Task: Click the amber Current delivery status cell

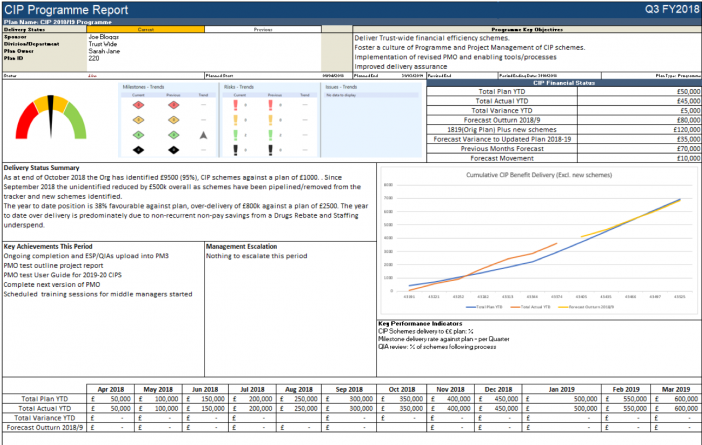Action: (x=146, y=29)
